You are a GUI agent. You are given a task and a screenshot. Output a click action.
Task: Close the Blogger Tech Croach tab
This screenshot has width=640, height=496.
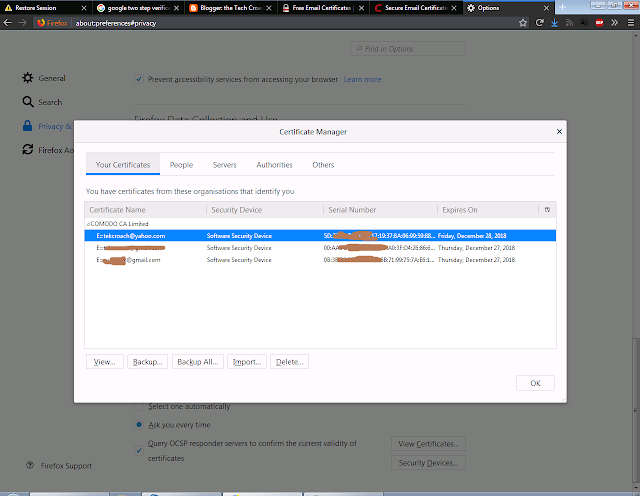point(269,8)
